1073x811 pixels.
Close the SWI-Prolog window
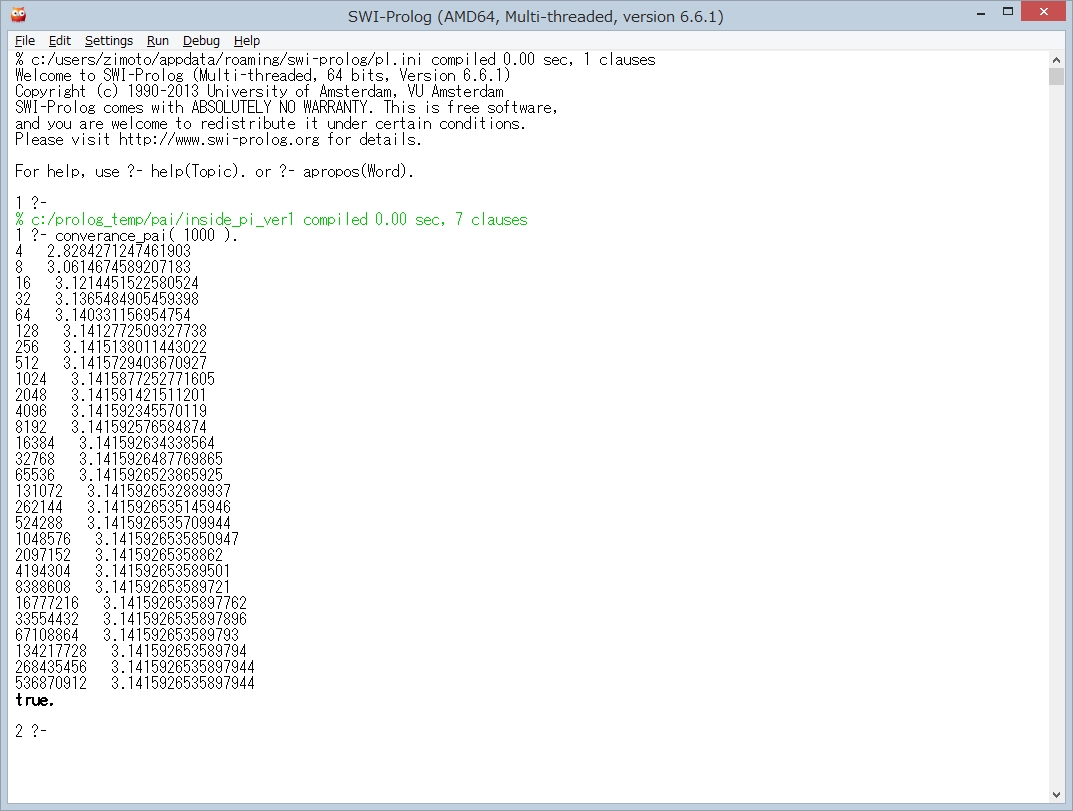click(1044, 12)
